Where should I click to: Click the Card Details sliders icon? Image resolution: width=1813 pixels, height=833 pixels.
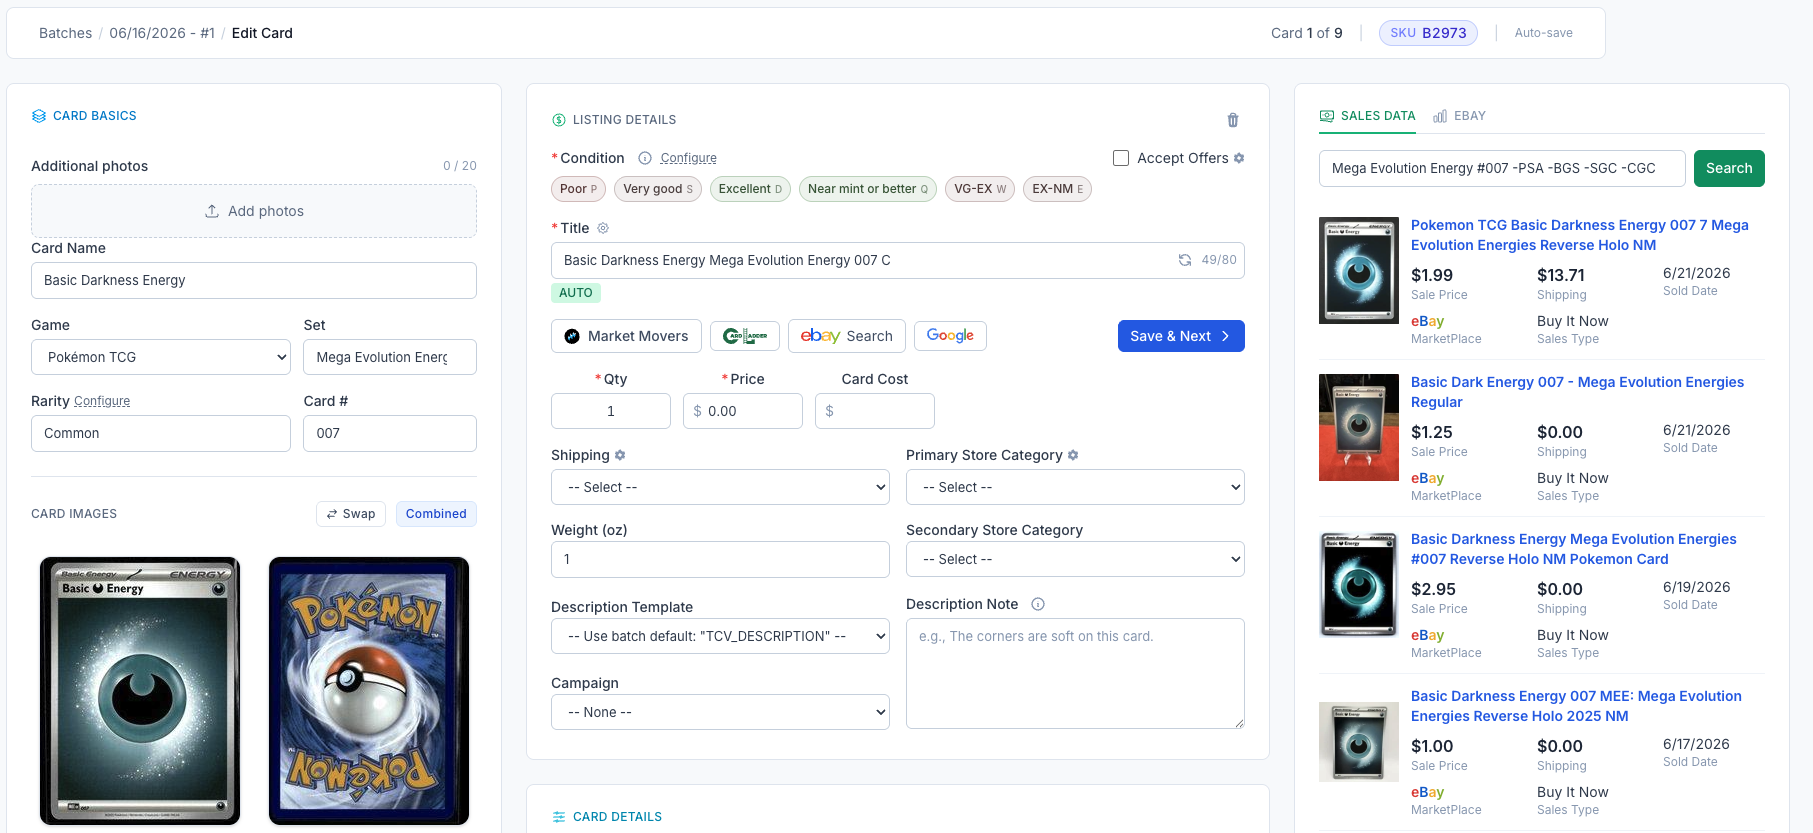(x=559, y=817)
